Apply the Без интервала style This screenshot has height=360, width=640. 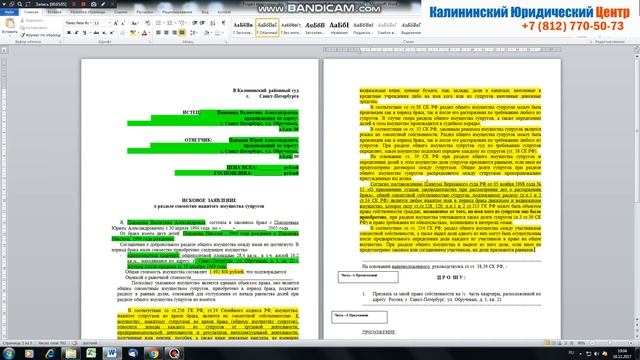pyautogui.click(x=291, y=28)
